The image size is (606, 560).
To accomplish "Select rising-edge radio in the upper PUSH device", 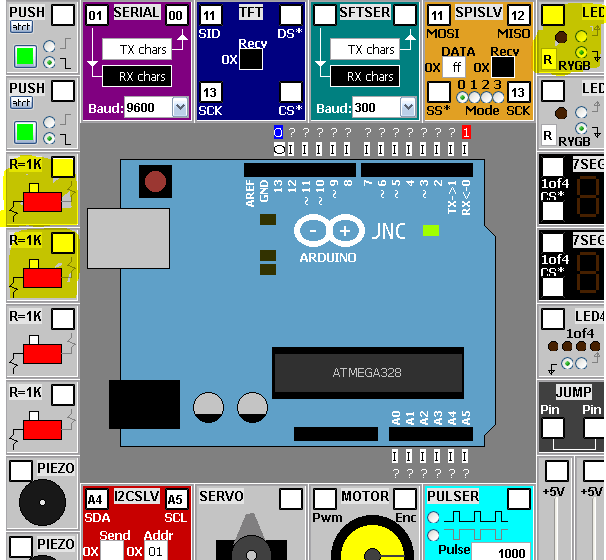I will click(49, 46).
